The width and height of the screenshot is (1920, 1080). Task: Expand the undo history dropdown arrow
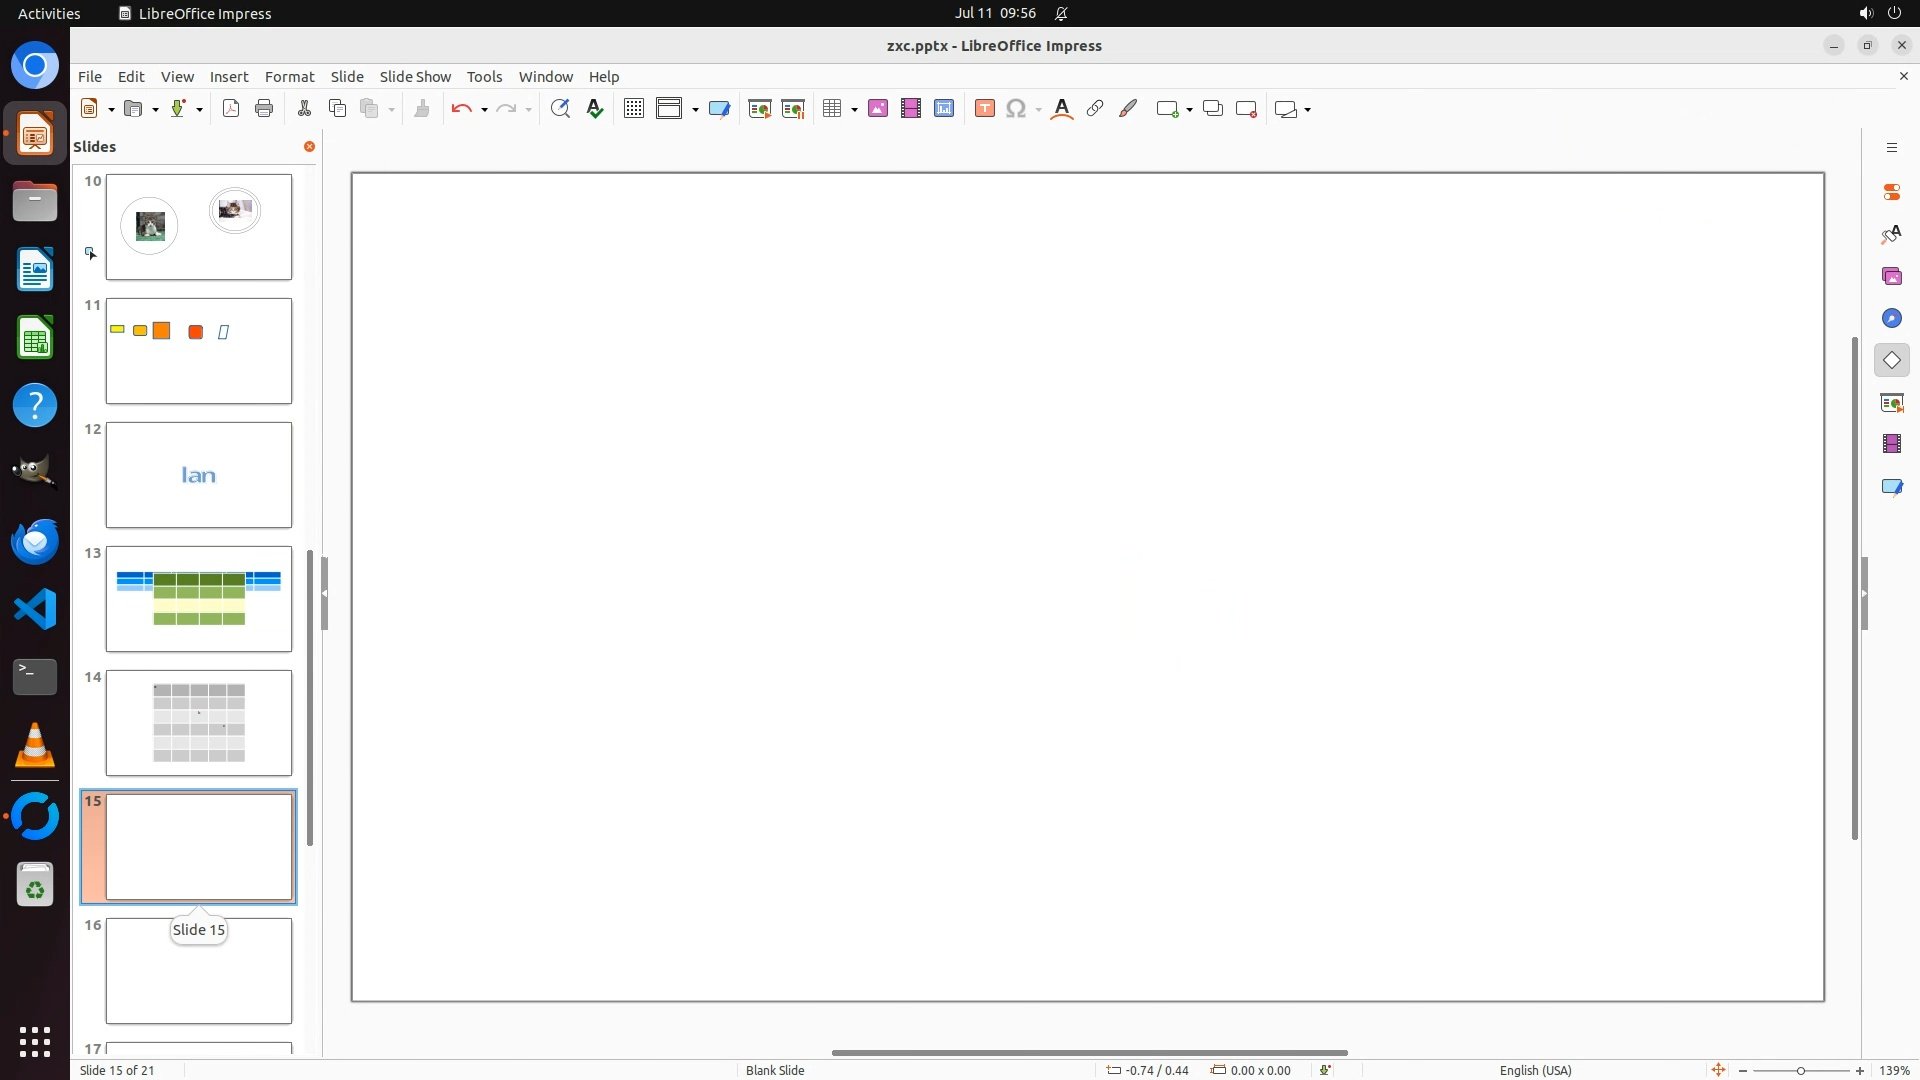click(x=484, y=110)
